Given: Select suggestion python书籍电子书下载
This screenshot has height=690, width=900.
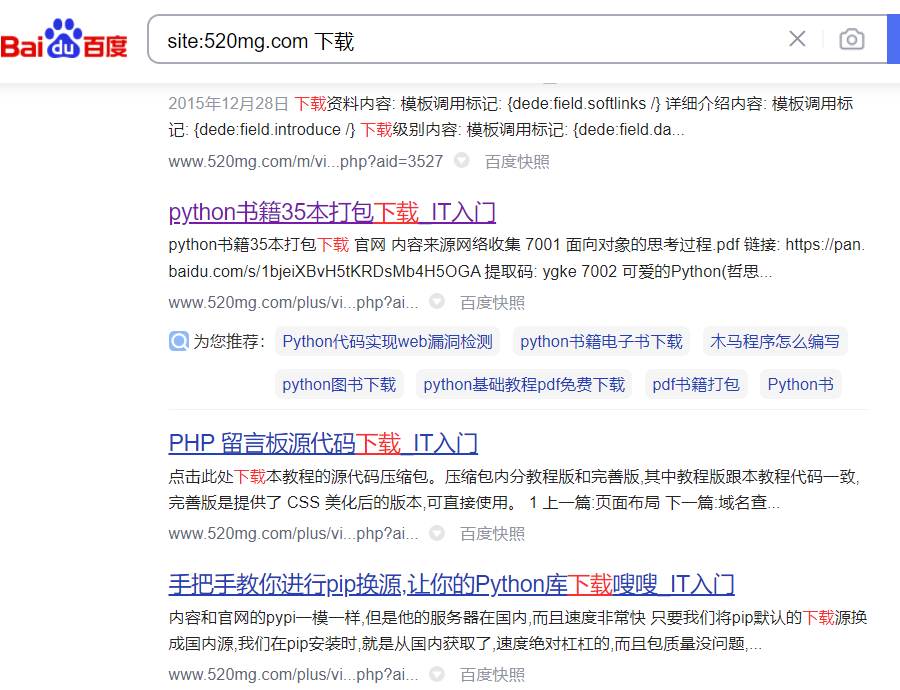Looking at the screenshot, I should pyautogui.click(x=601, y=342).
